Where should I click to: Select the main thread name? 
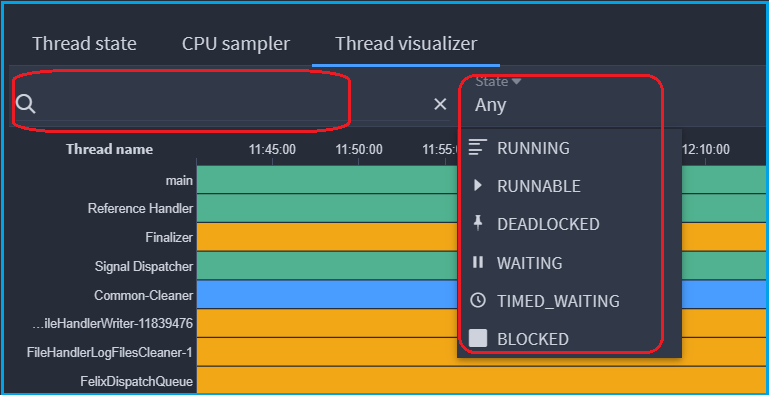pos(179,180)
